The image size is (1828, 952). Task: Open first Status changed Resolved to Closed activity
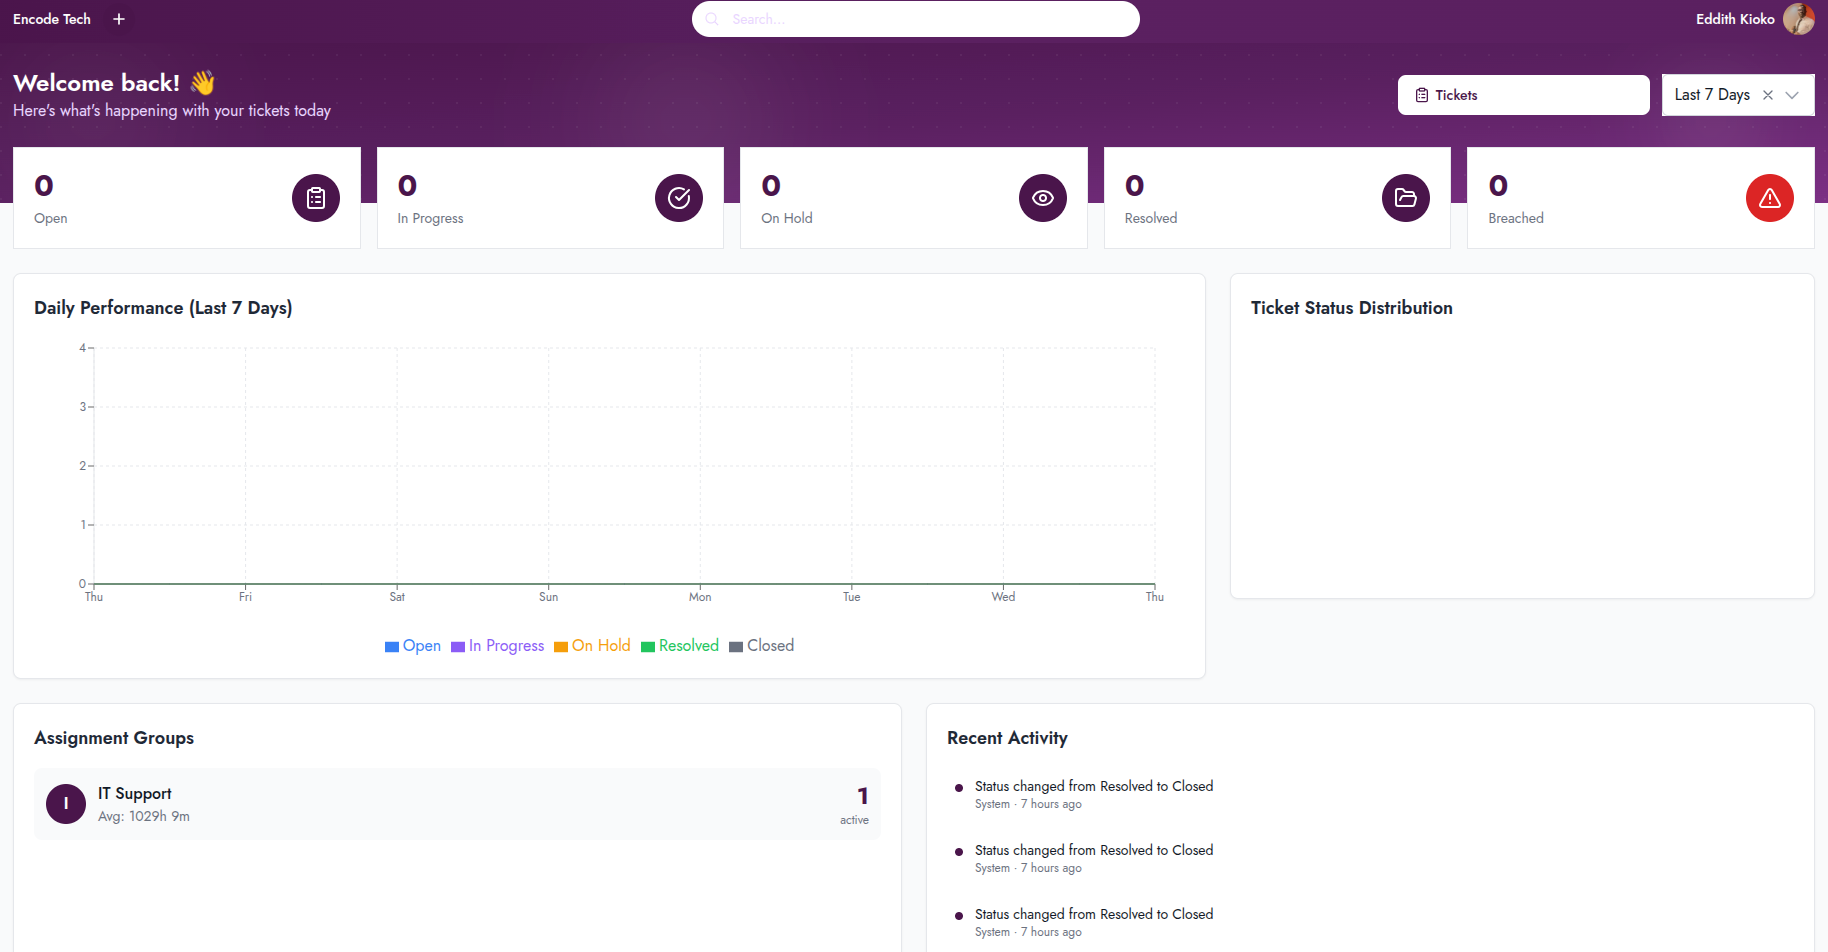pos(1094,787)
